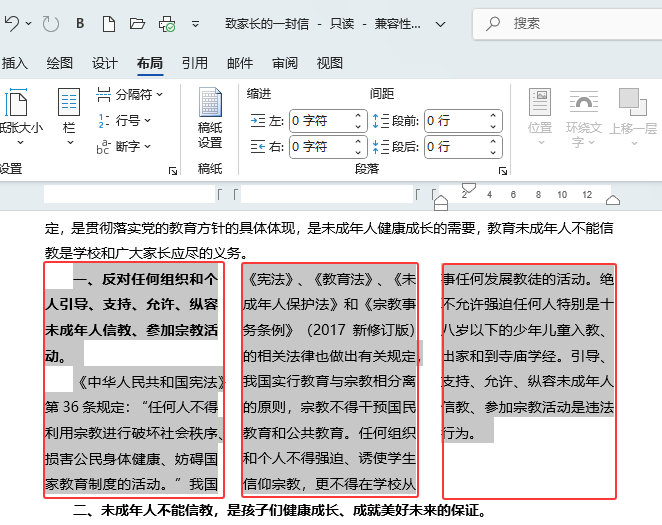Open the 绘图 tab

click(60, 63)
